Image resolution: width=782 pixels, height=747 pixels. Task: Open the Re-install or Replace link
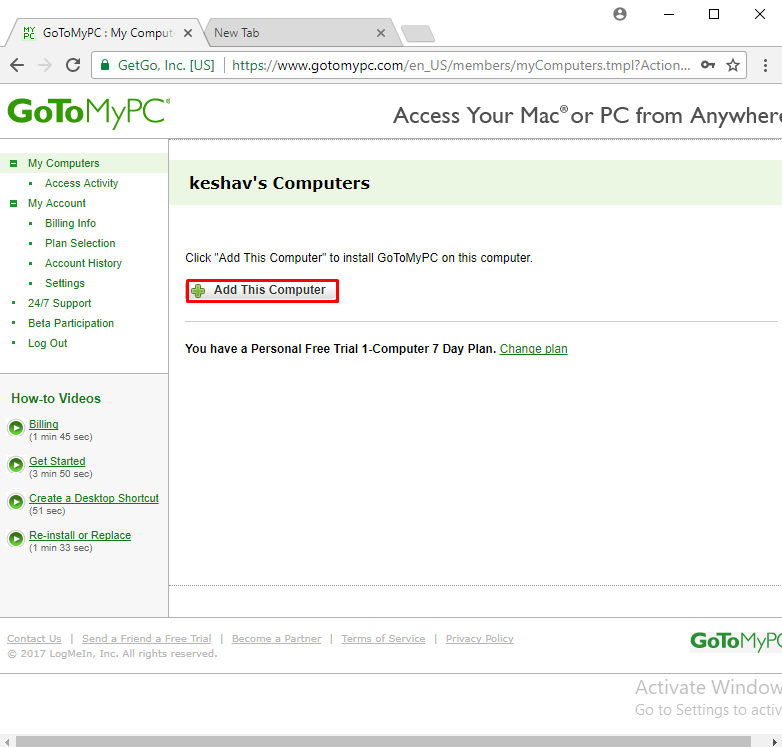pyautogui.click(x=80, y=535)
